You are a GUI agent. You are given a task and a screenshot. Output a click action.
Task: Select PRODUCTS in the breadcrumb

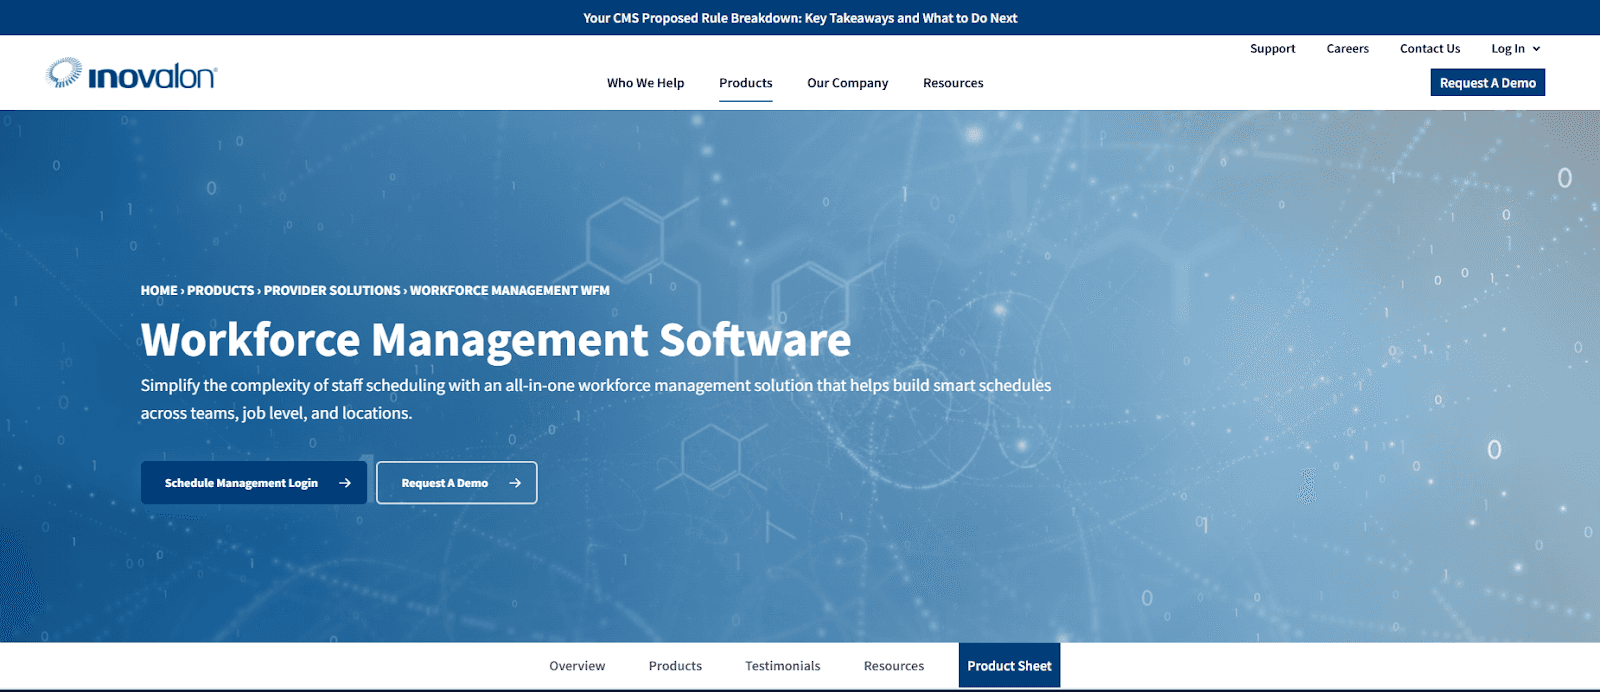220,291
